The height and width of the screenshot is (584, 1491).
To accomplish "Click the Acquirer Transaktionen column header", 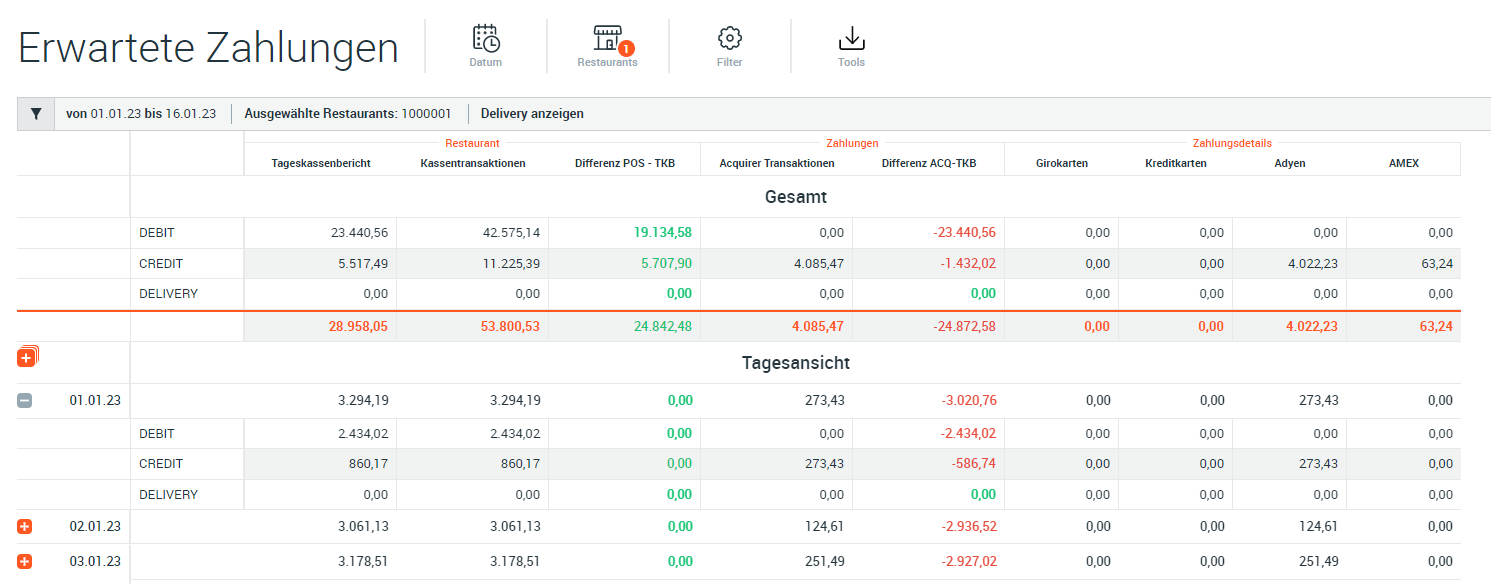I will pyautogui.click(x=777, y=163).
